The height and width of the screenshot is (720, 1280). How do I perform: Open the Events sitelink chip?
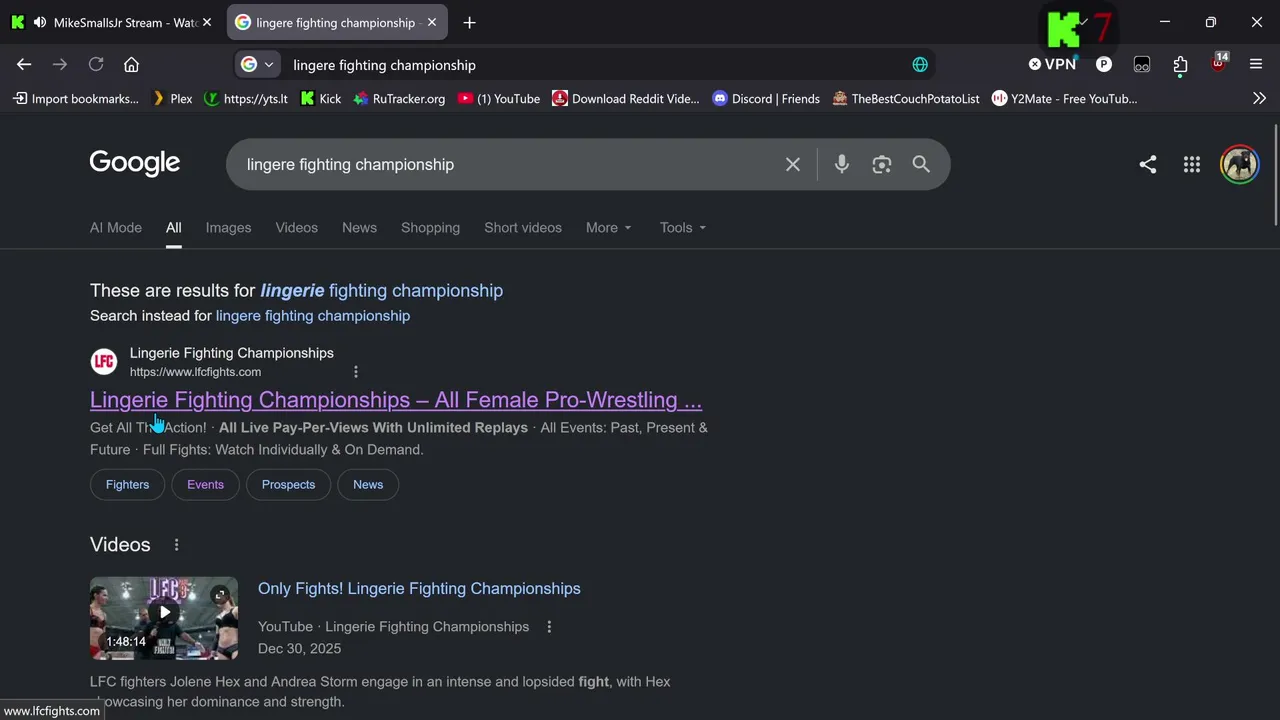tap(205, 484)
